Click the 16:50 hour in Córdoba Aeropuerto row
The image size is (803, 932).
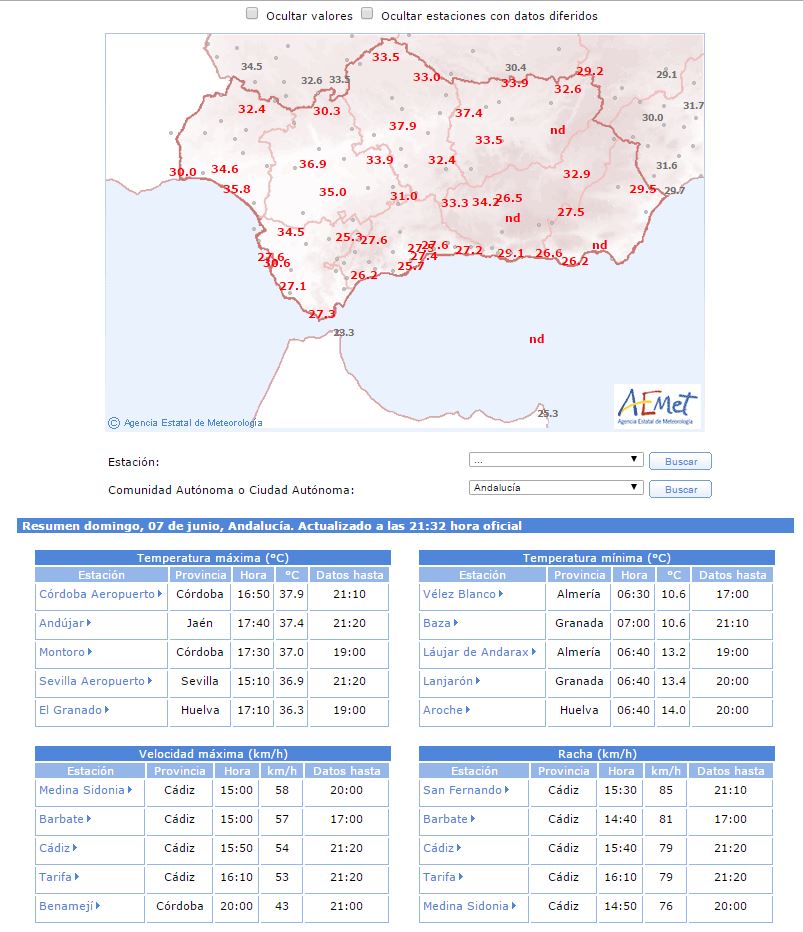[253, 594]
